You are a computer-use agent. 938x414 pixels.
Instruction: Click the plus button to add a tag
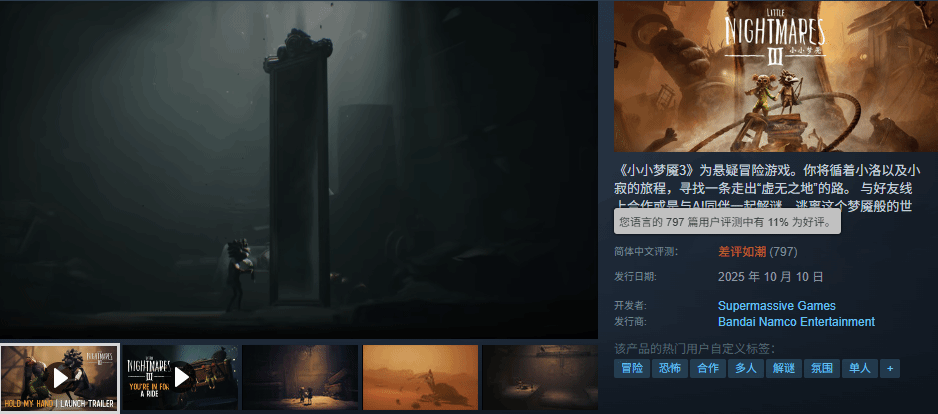(x=889, y=368)
